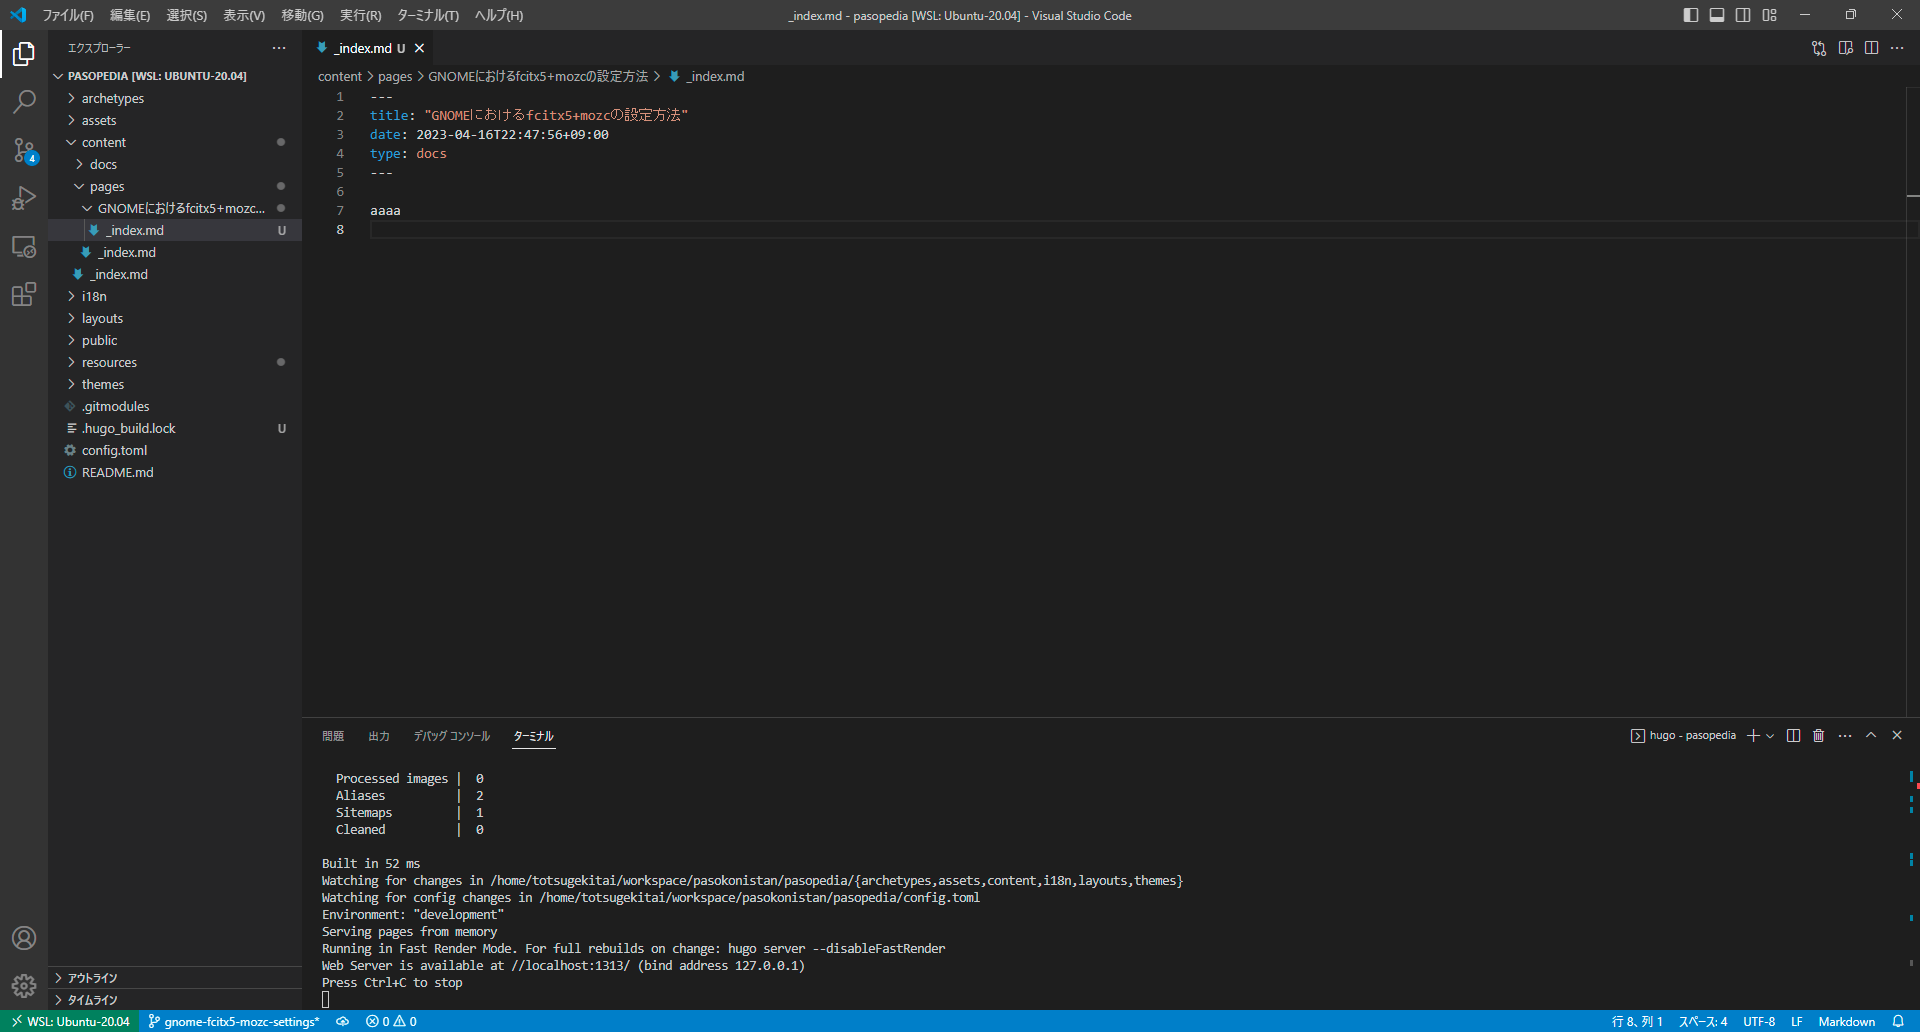Click the gnome-fcitx5-mozc-settings branch in status bar
The image size is (1920, 1032).
pos(233,1021)
